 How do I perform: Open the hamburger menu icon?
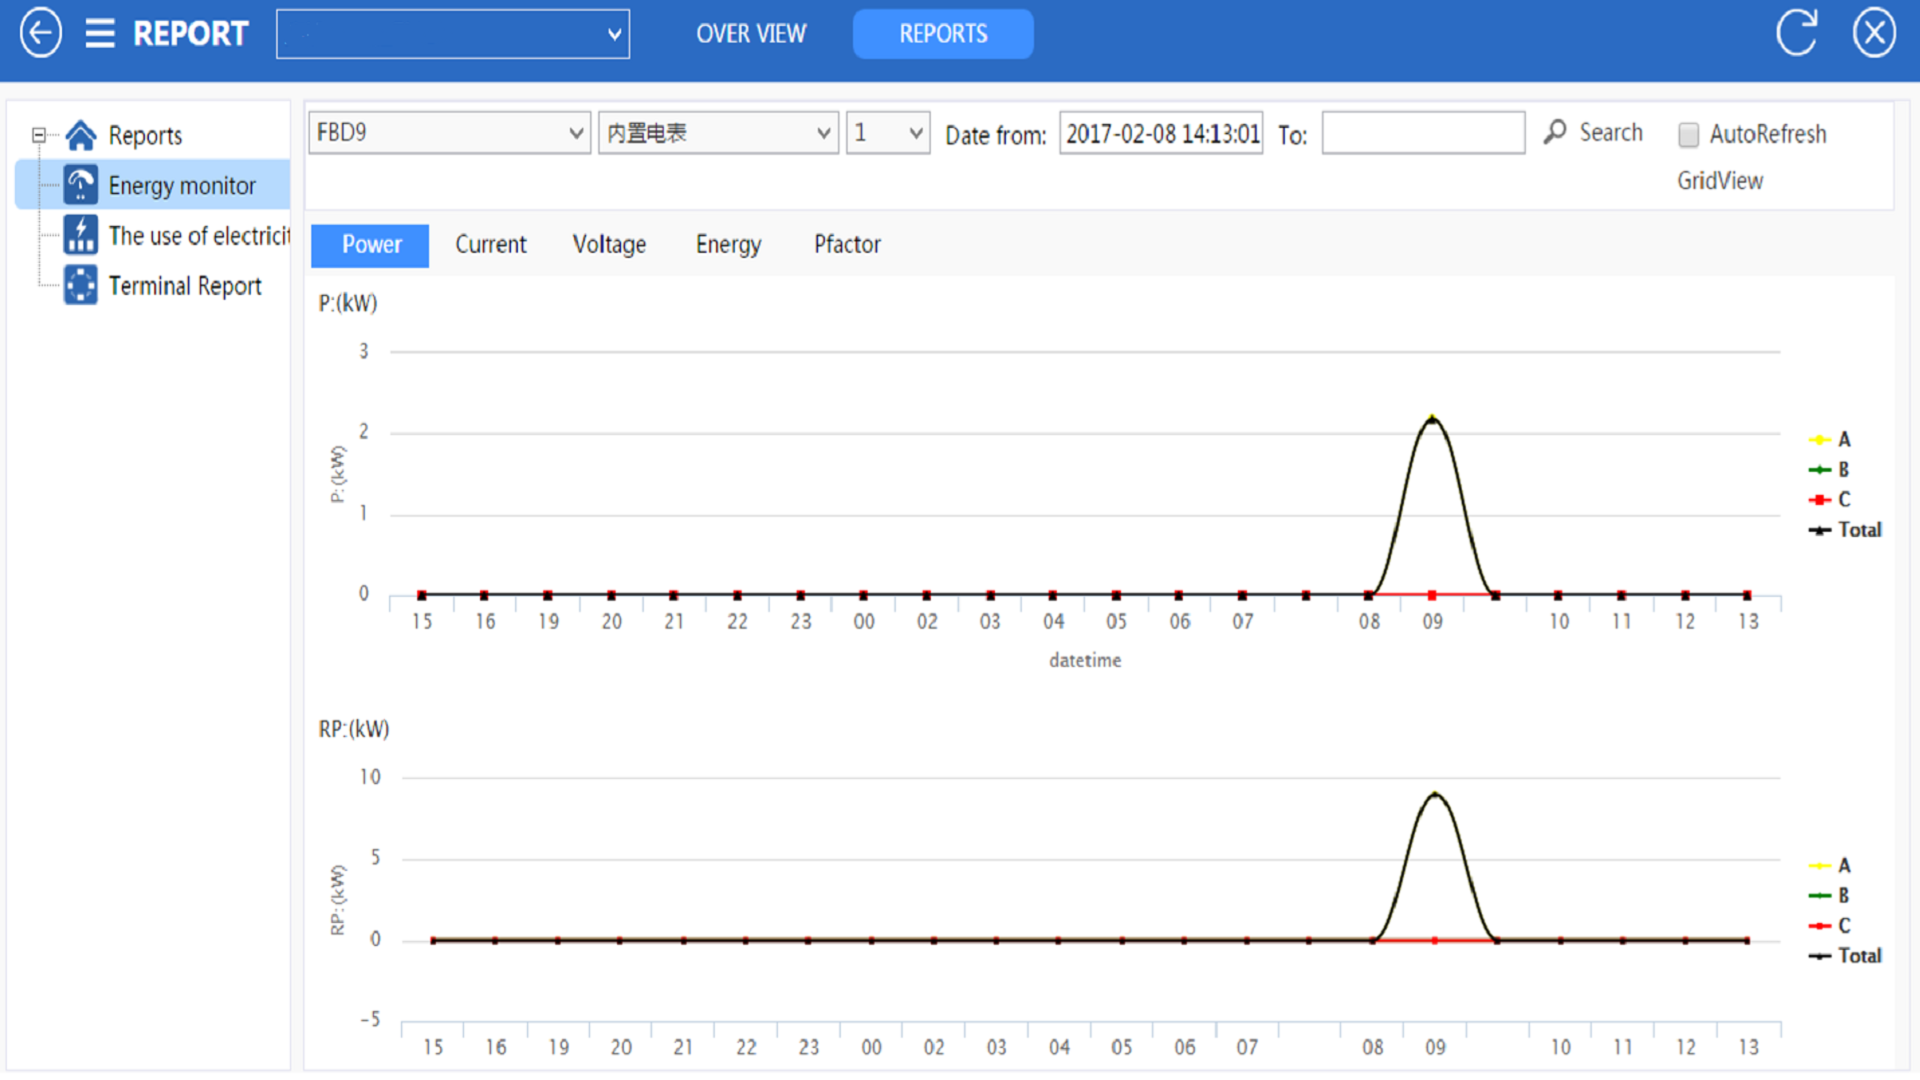tap(100, 33)
